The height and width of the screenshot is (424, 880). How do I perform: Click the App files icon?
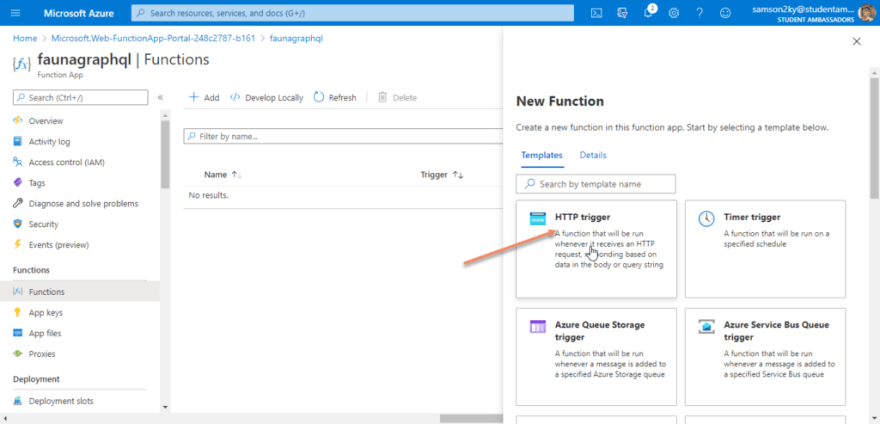pyautogui.click(x=17, y=333)
